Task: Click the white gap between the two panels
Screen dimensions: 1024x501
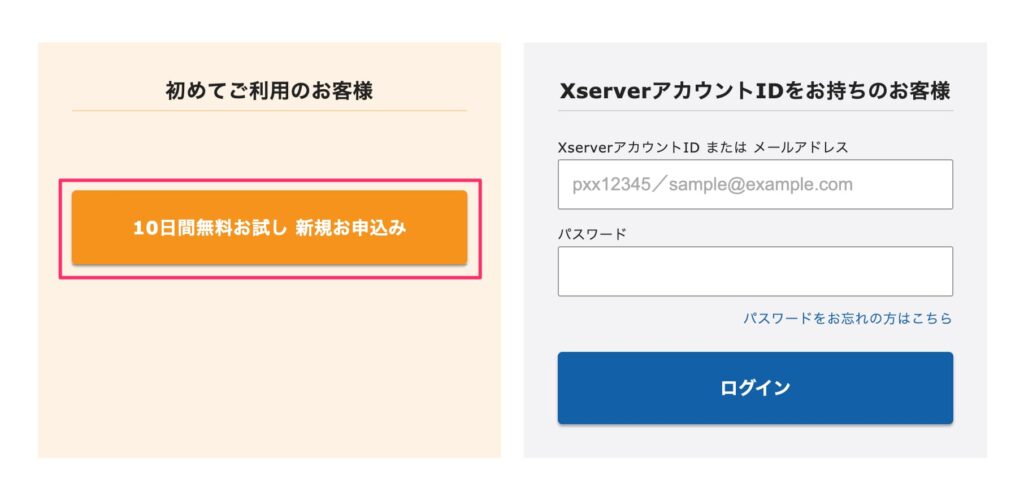Action: pos(512,250)
